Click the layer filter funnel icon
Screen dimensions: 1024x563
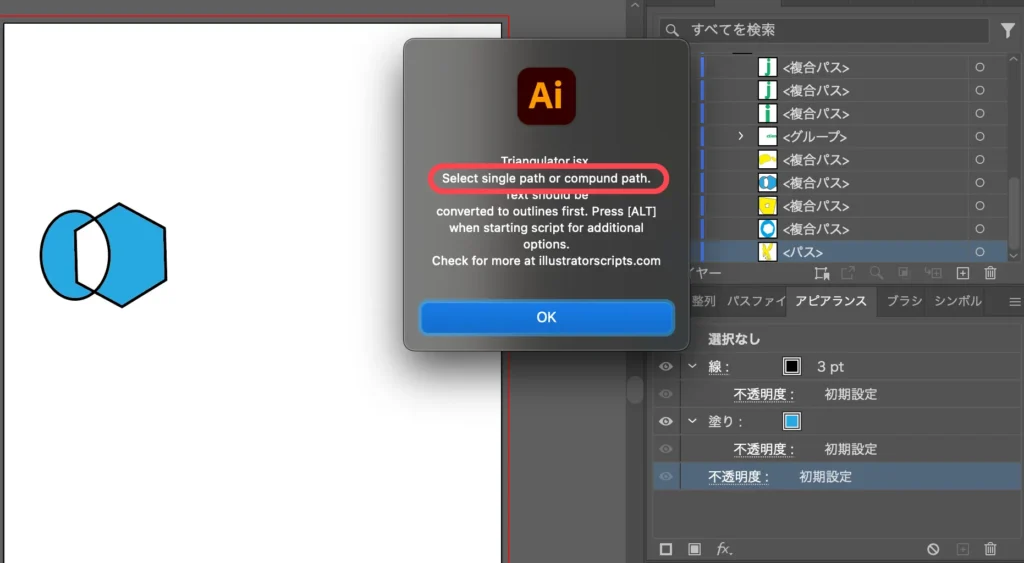pyautogui.click(x=1007, y=31)
